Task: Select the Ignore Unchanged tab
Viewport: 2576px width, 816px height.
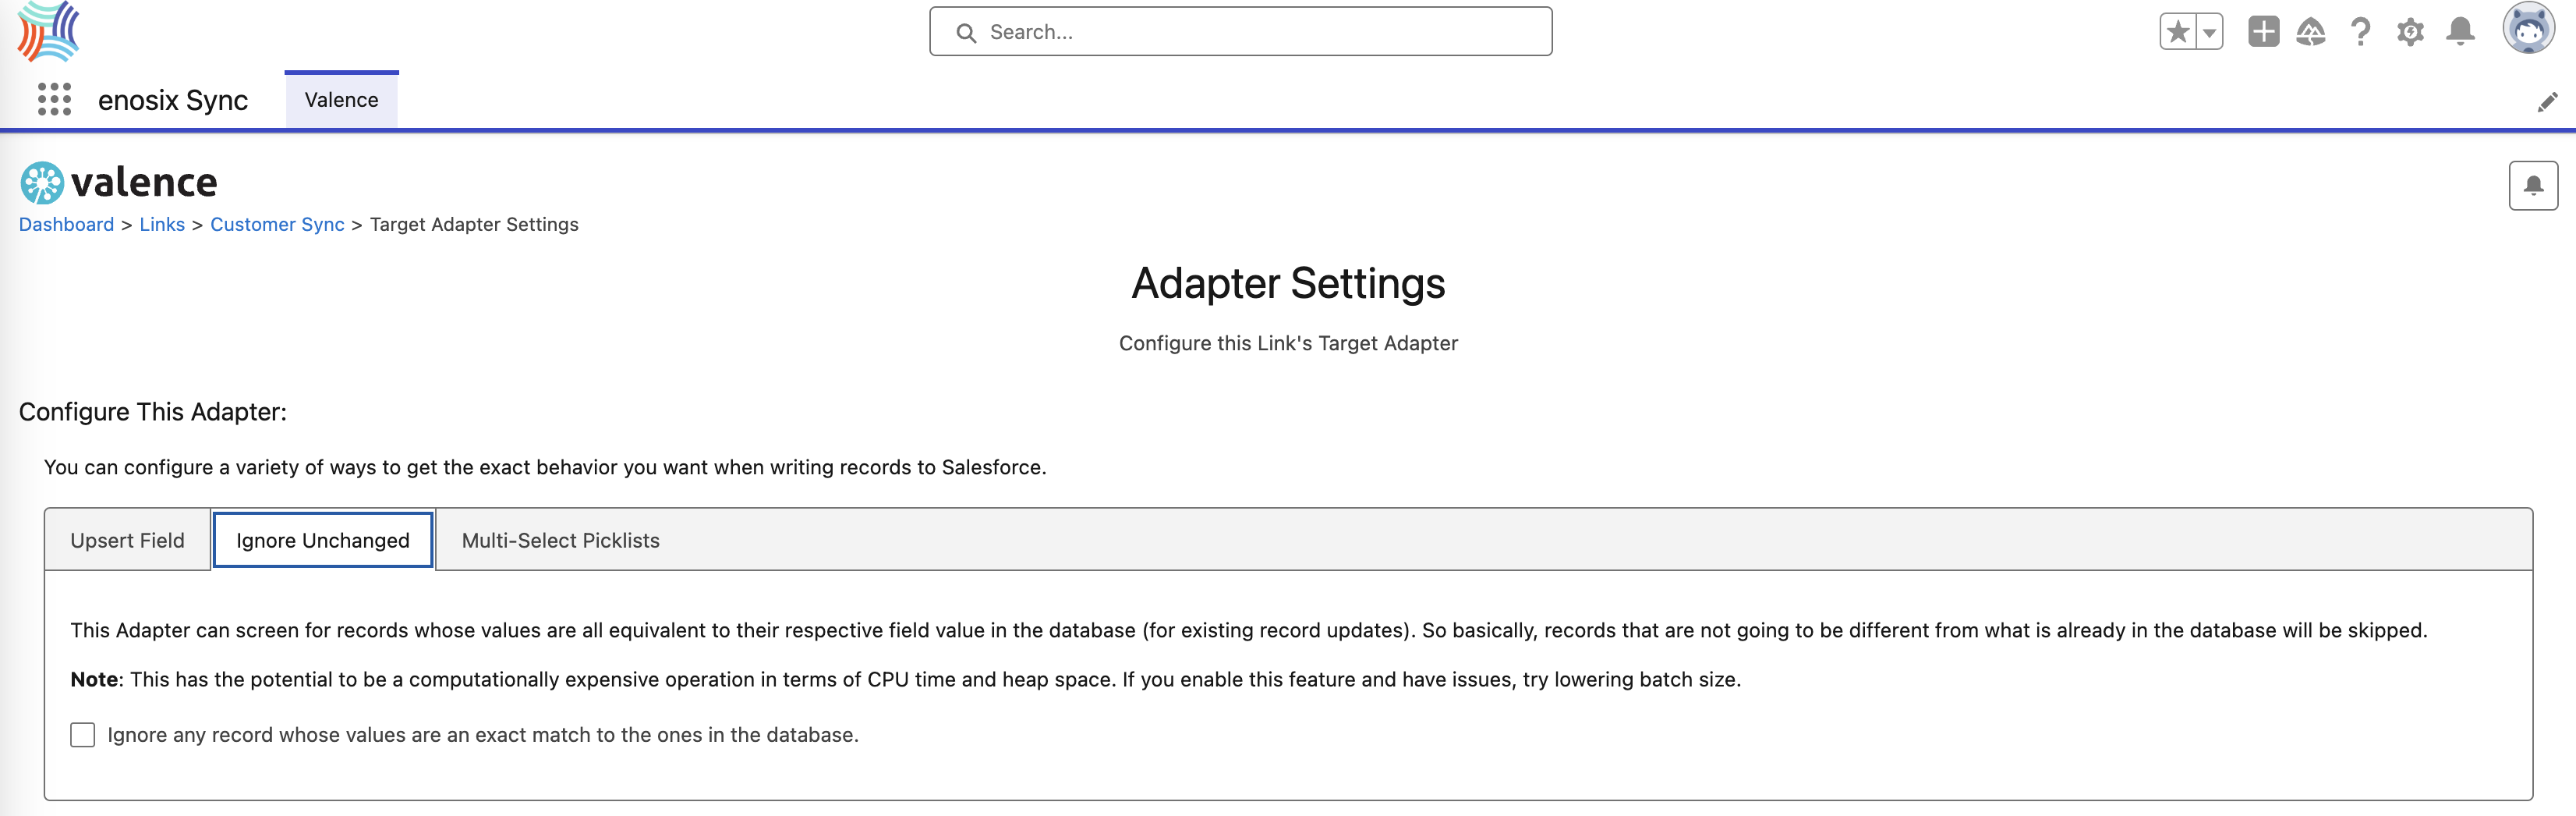Action: point(322,540)
